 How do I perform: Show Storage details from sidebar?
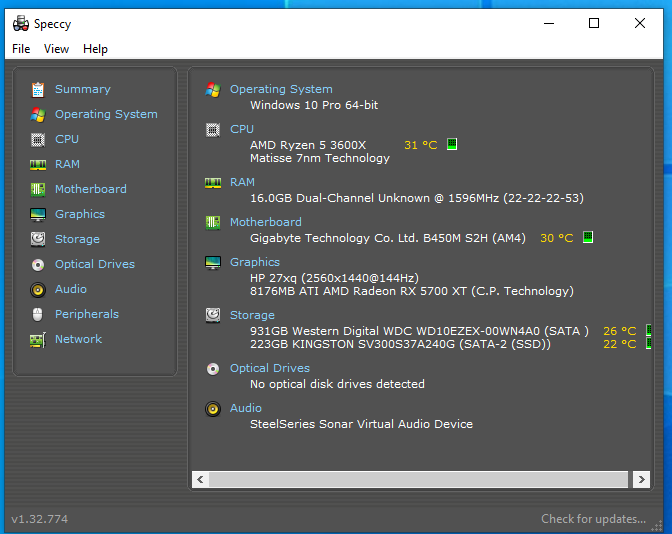coord(77,239)
